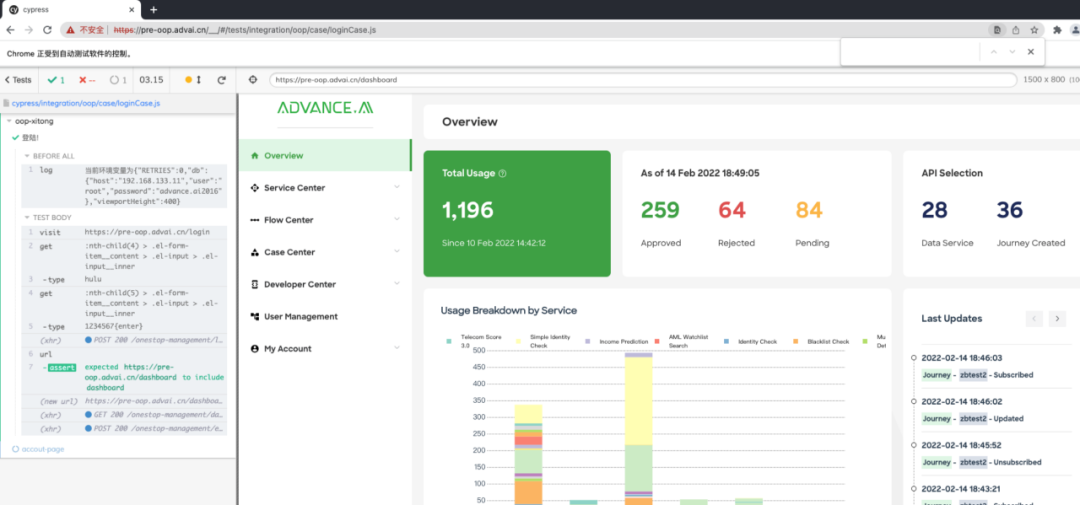Viewport: 1080px width, 505px height.
Task: Close the Chrome find bar
Action: coord(1030,52)
